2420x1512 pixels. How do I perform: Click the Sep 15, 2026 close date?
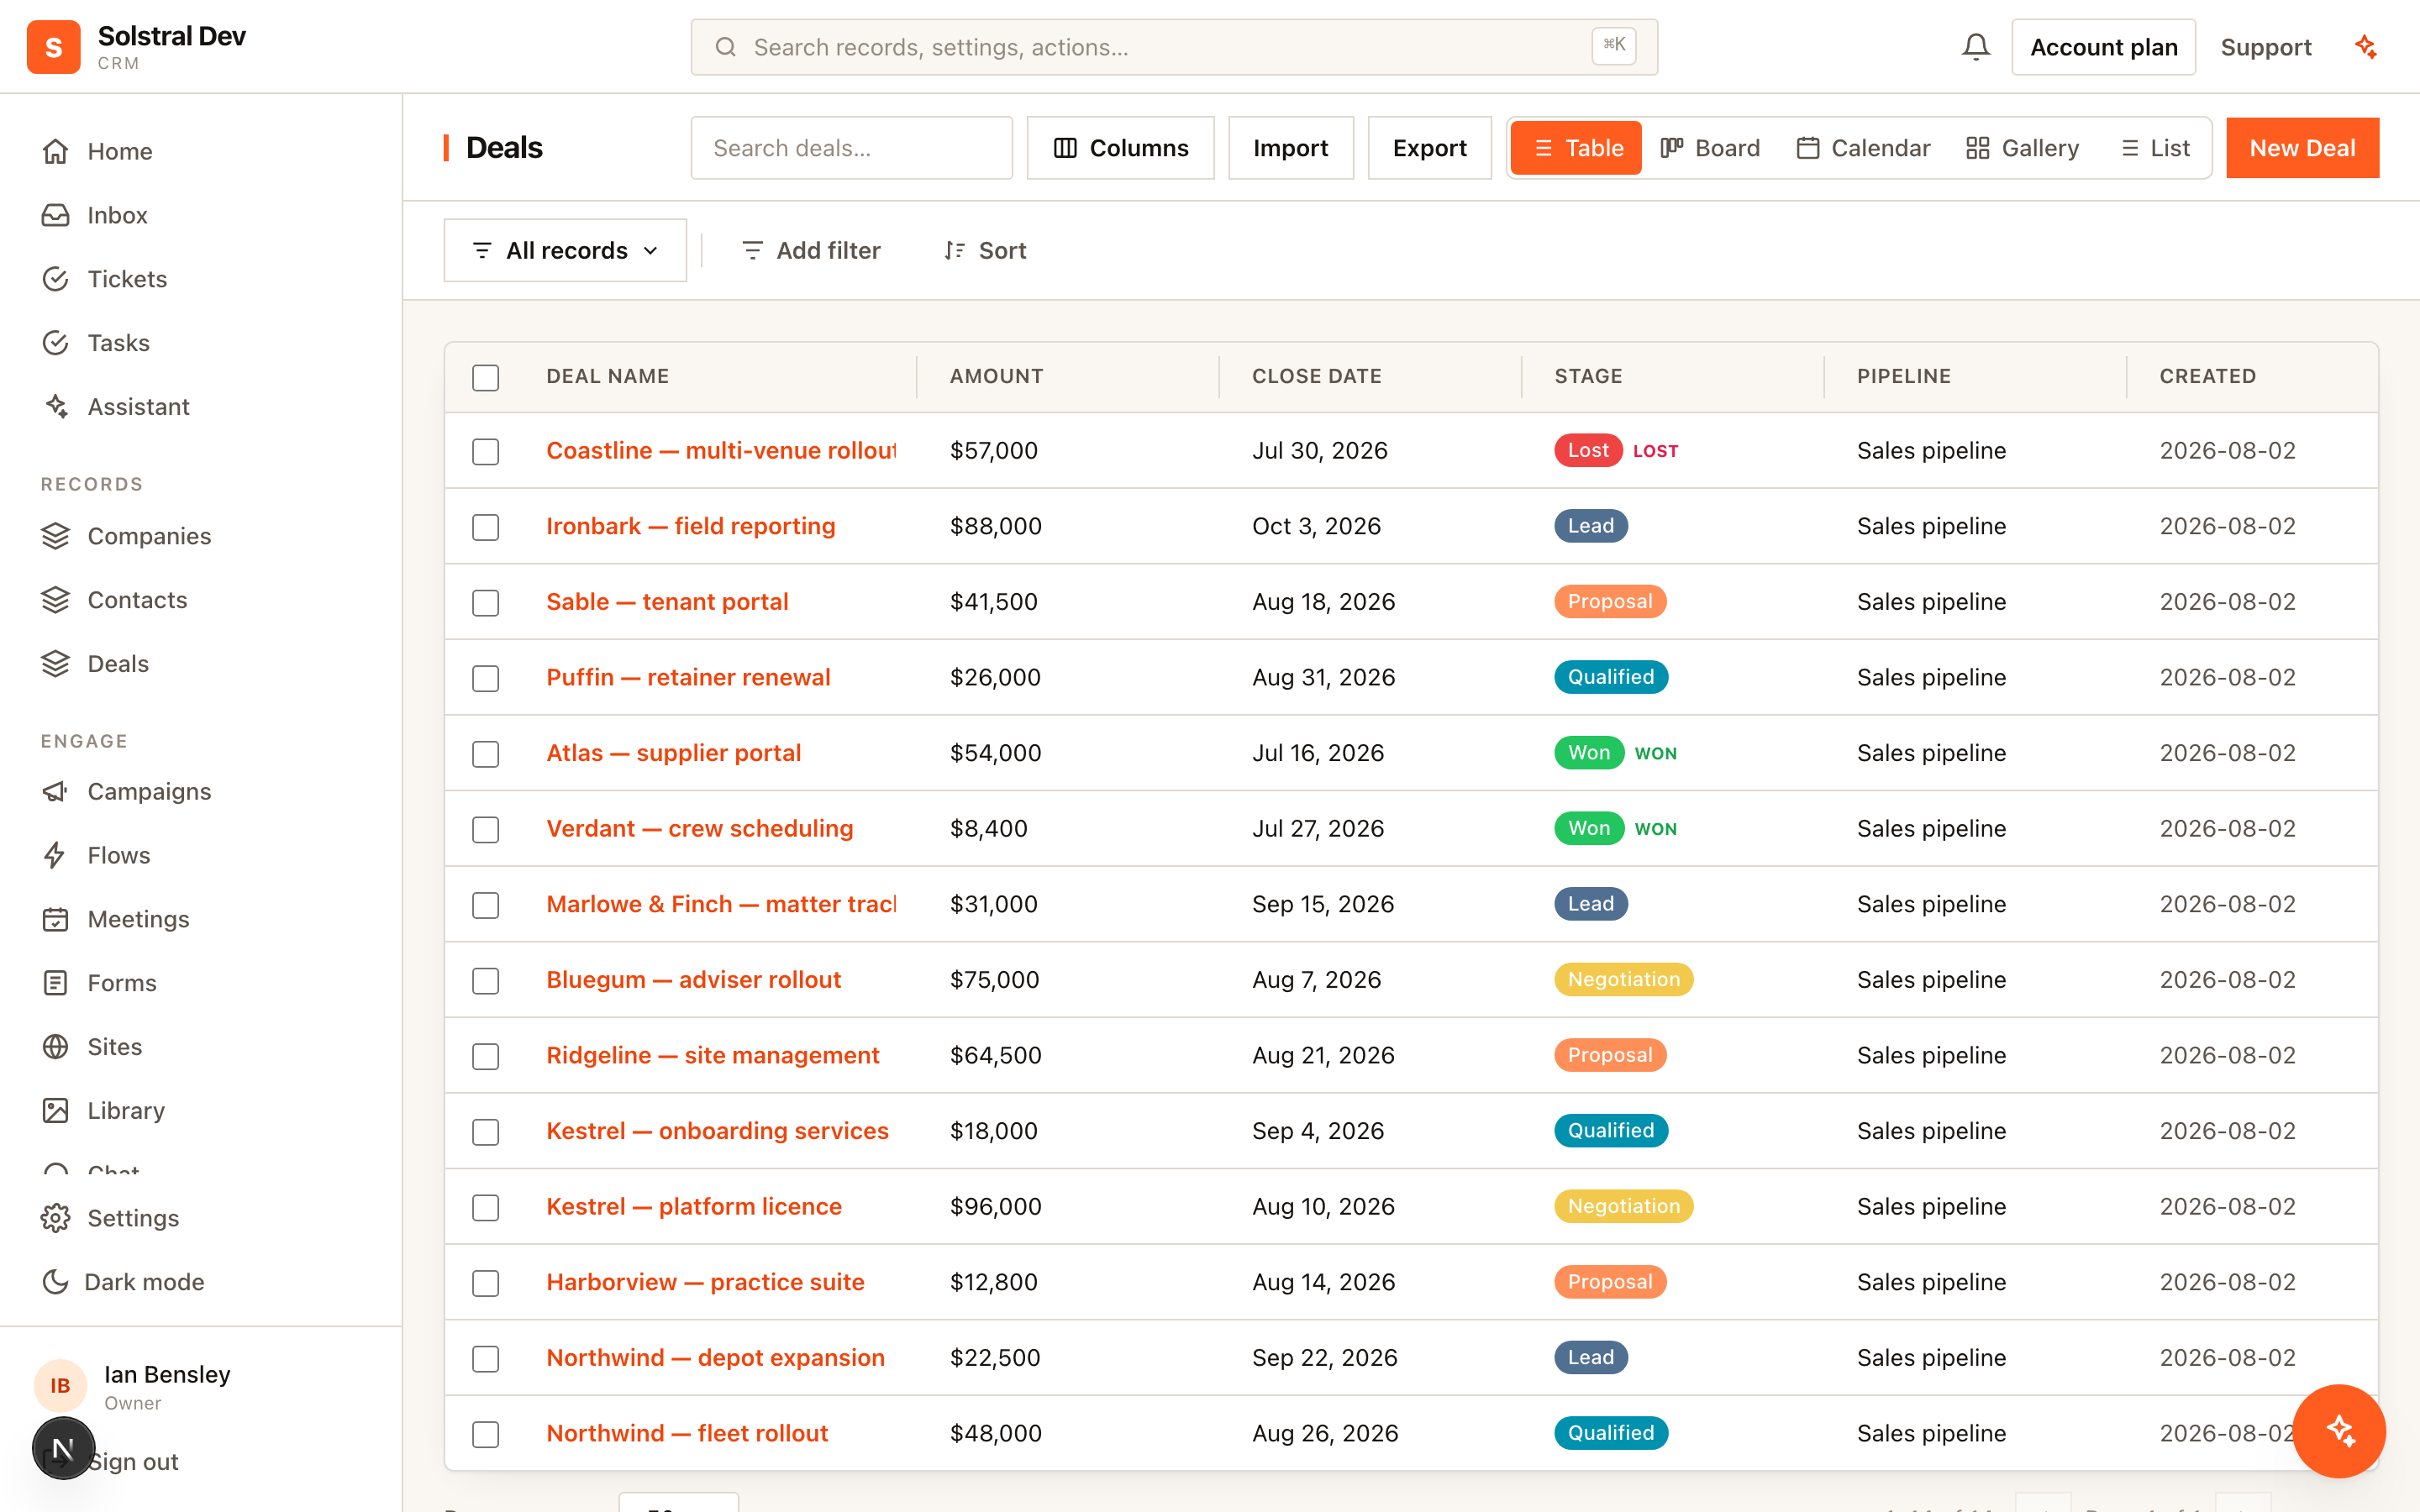coord(1322,904)
